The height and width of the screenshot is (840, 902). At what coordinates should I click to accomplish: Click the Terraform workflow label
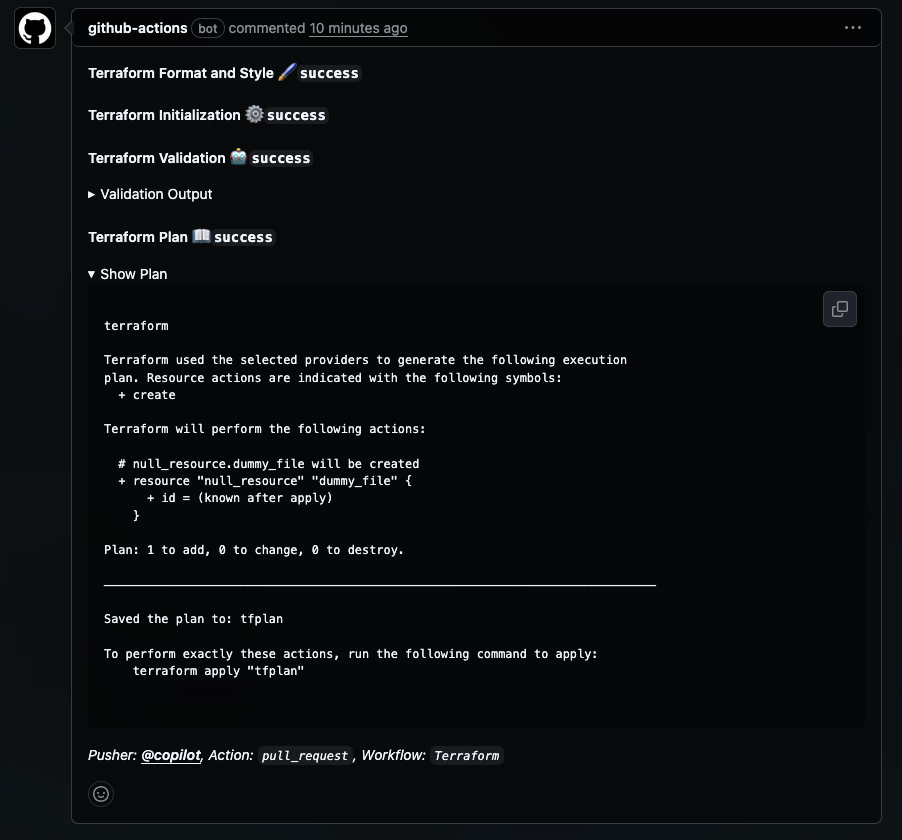click(x=466, y=756)
